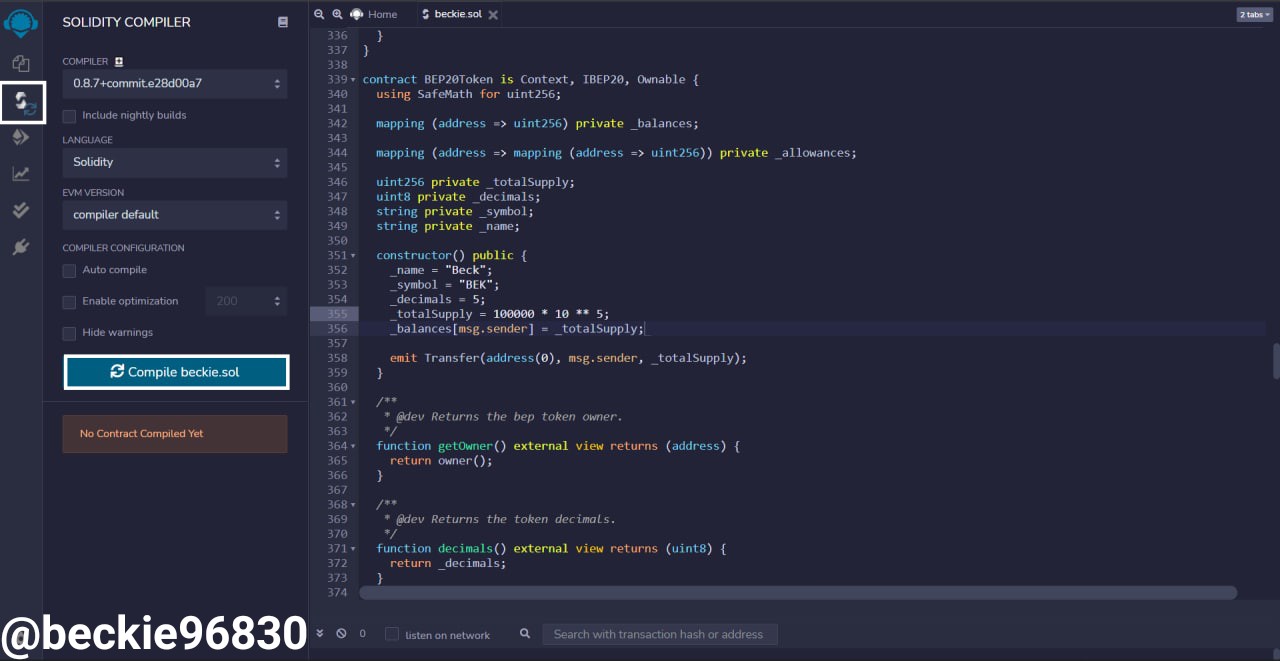The image size is (1280, 661).
Task: Click the _decimals = 5 line
Action: [437, 299]
